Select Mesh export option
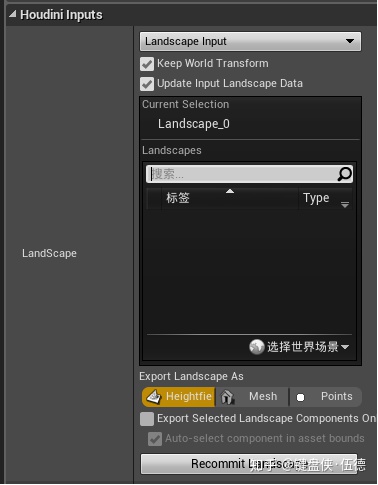The height and width of the screenshot is (485, 378). (252, 397)
